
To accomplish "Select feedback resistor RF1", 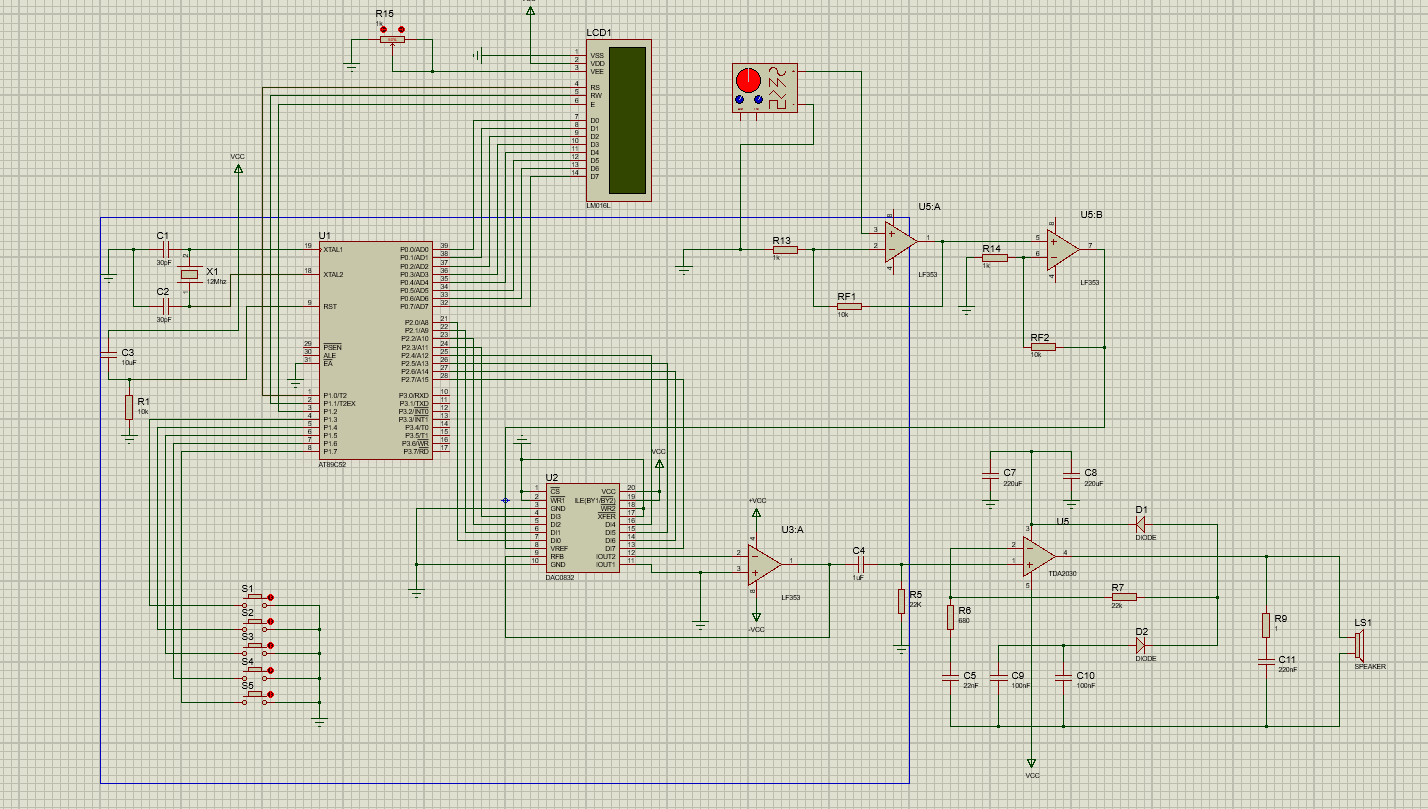I will [849, 306].
